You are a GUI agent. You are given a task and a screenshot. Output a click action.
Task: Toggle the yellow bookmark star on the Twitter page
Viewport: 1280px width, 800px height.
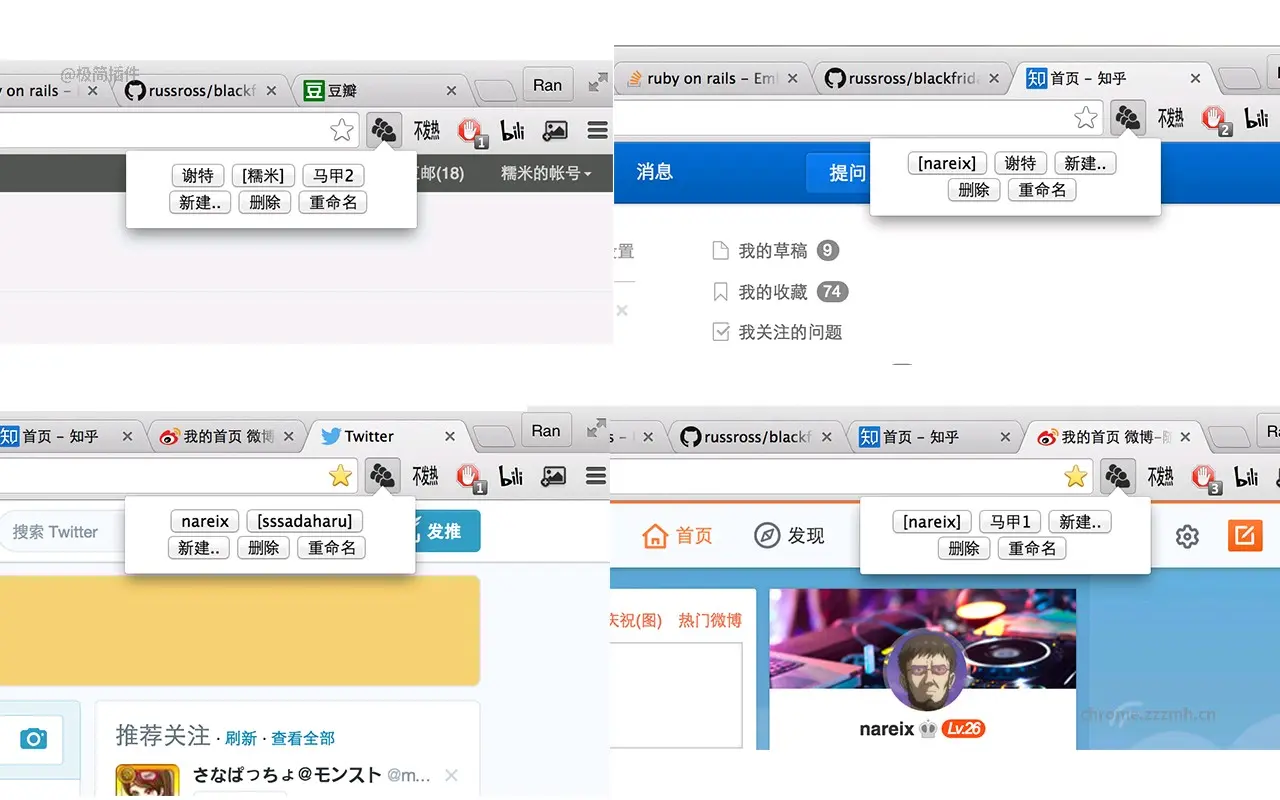[x=340, y=476]
